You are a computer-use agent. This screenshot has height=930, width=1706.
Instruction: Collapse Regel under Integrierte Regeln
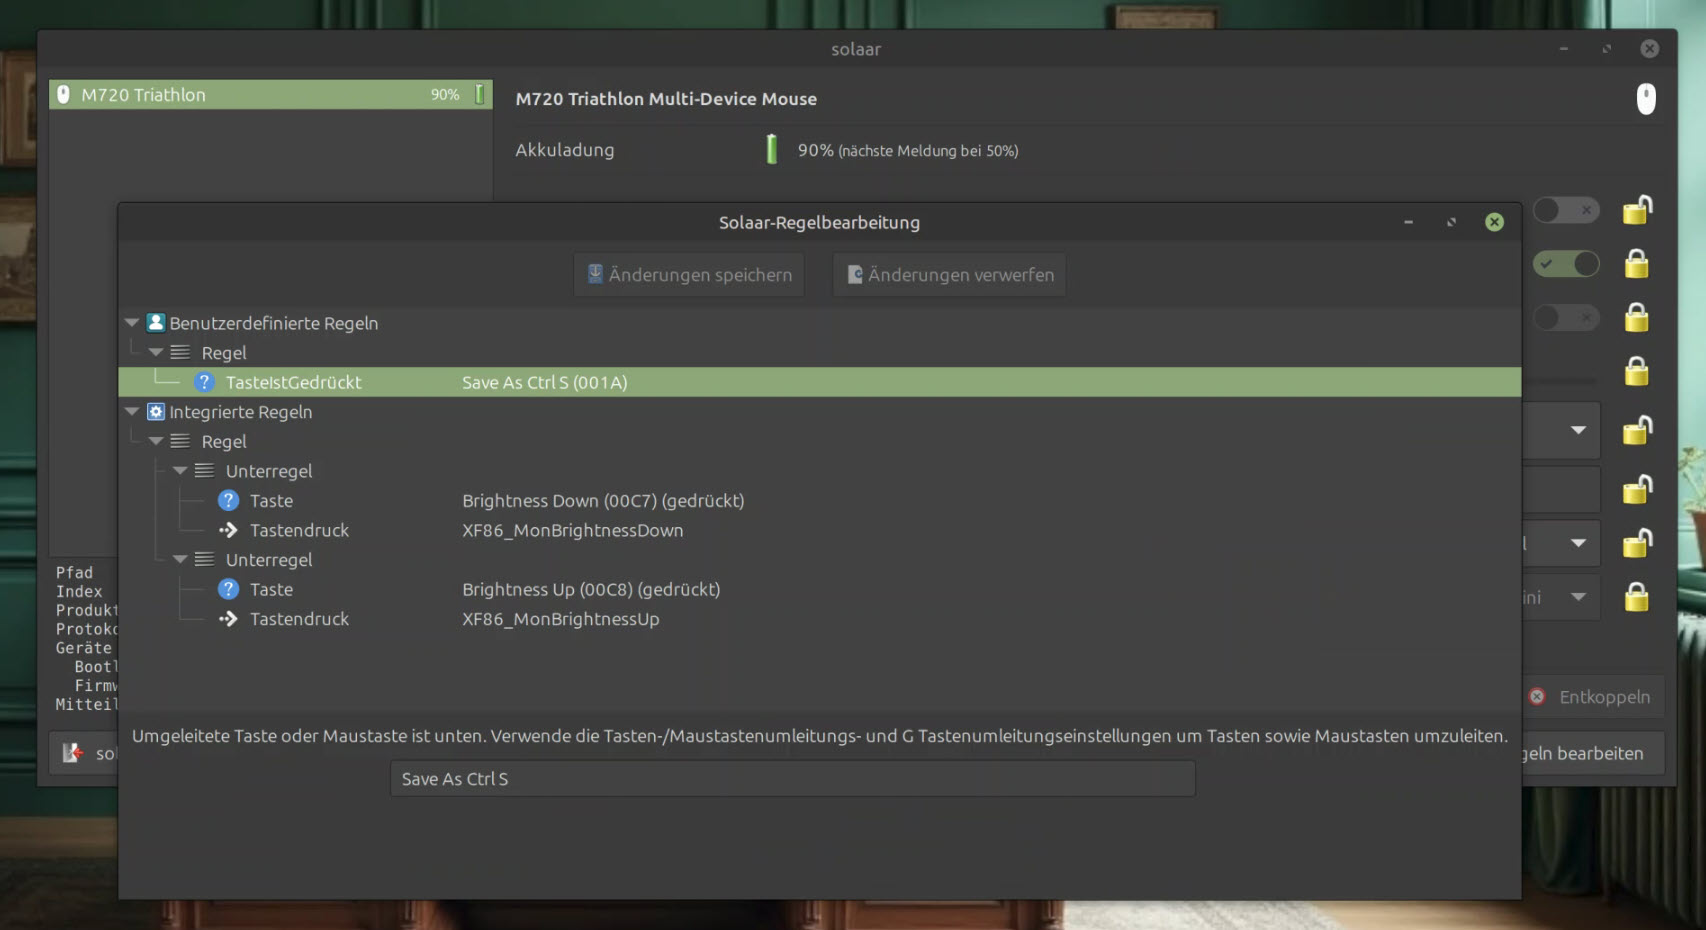[156, 441]
